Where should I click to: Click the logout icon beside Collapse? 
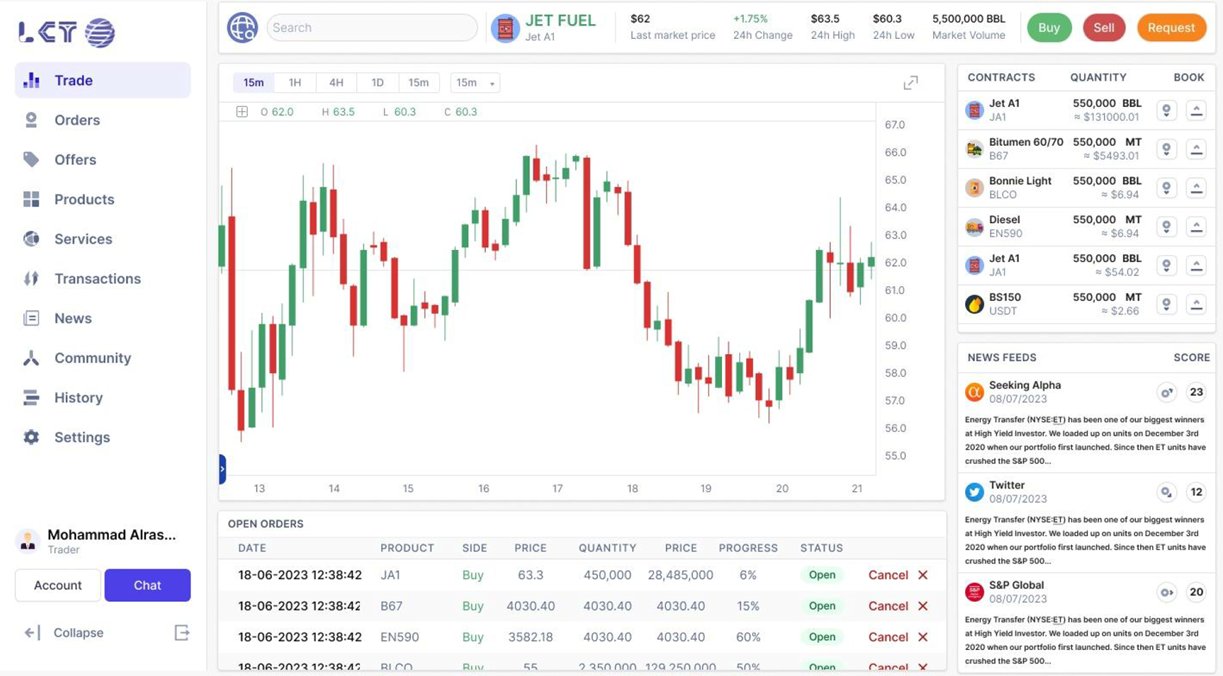(181, 633)
